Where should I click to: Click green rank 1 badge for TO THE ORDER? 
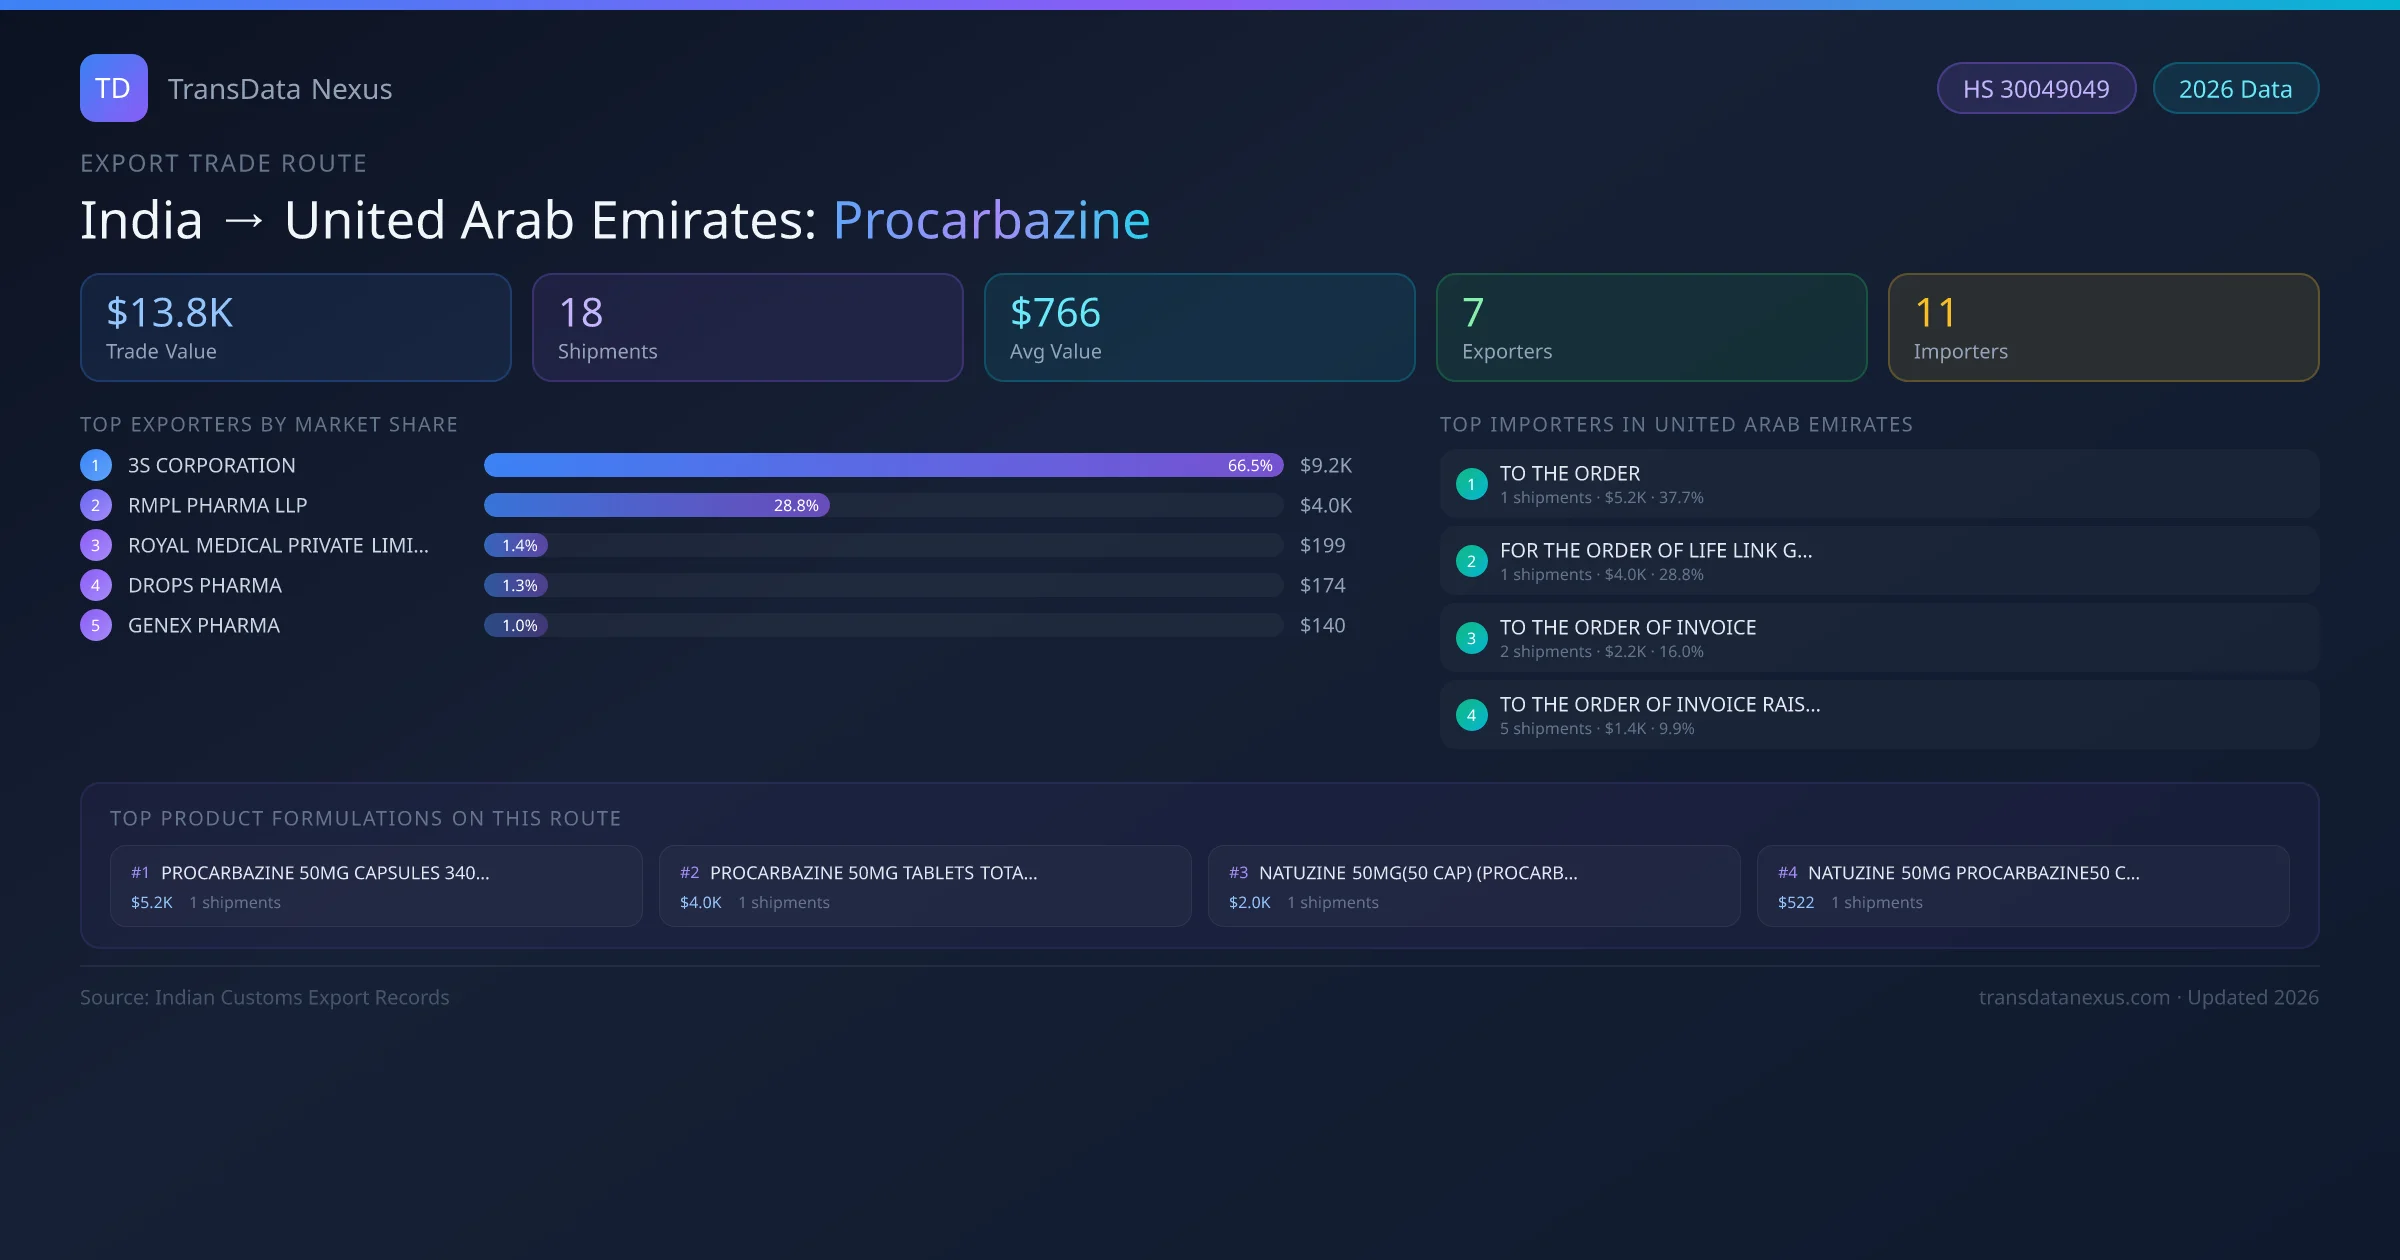(1471, 484)
